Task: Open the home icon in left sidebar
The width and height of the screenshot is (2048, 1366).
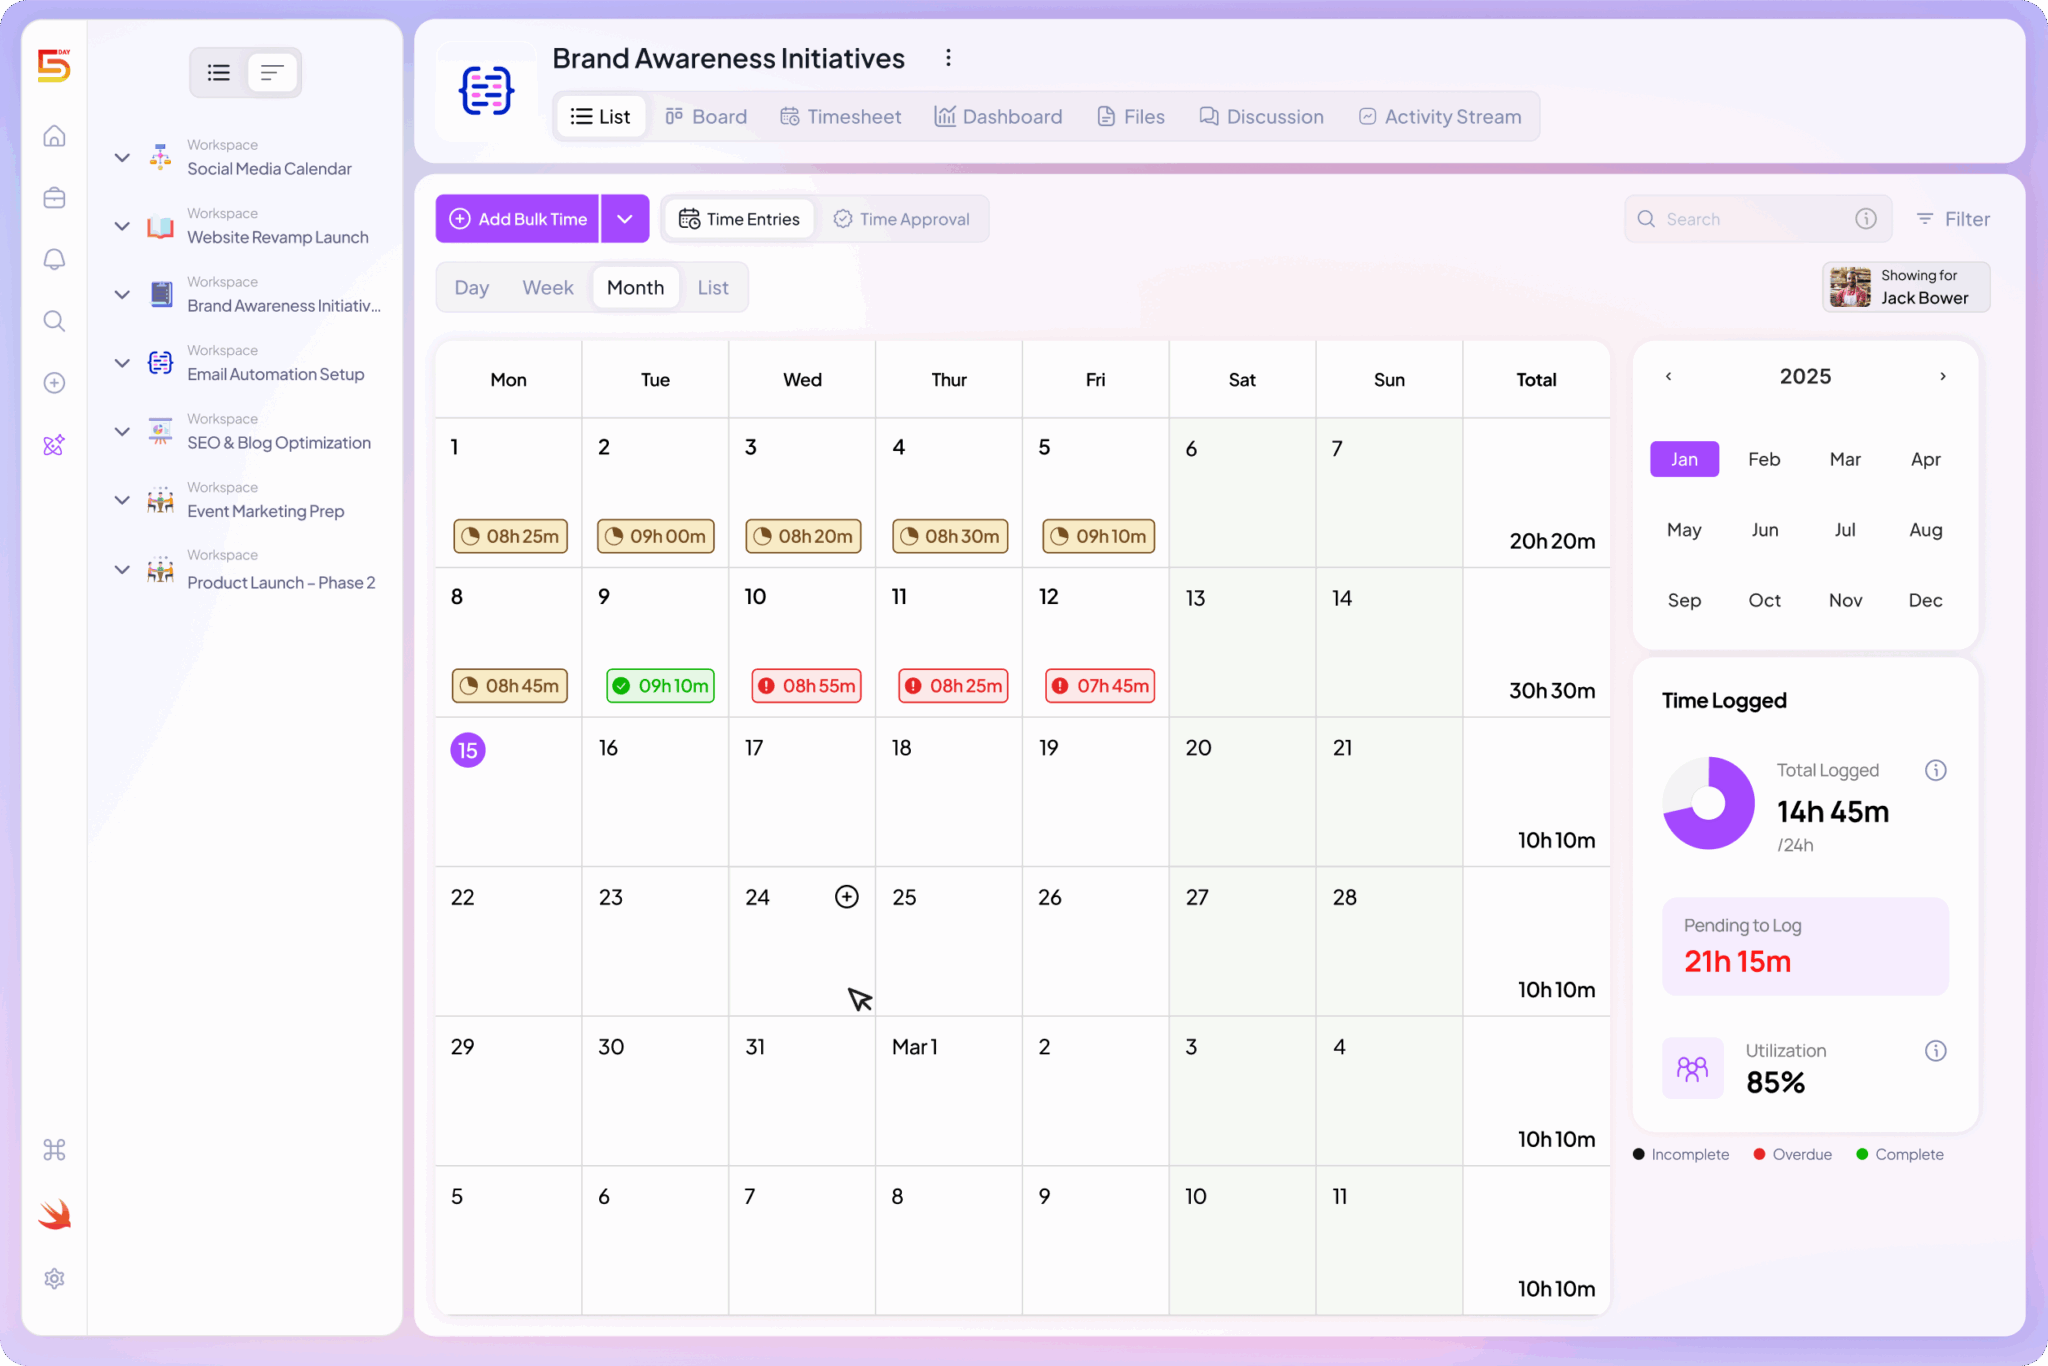Action: click(54, 136)
